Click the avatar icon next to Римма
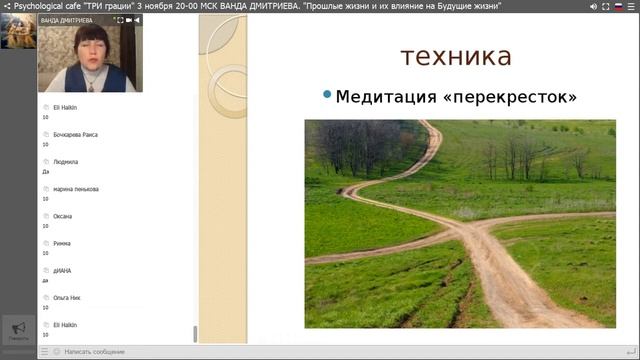 click(46, 243)
